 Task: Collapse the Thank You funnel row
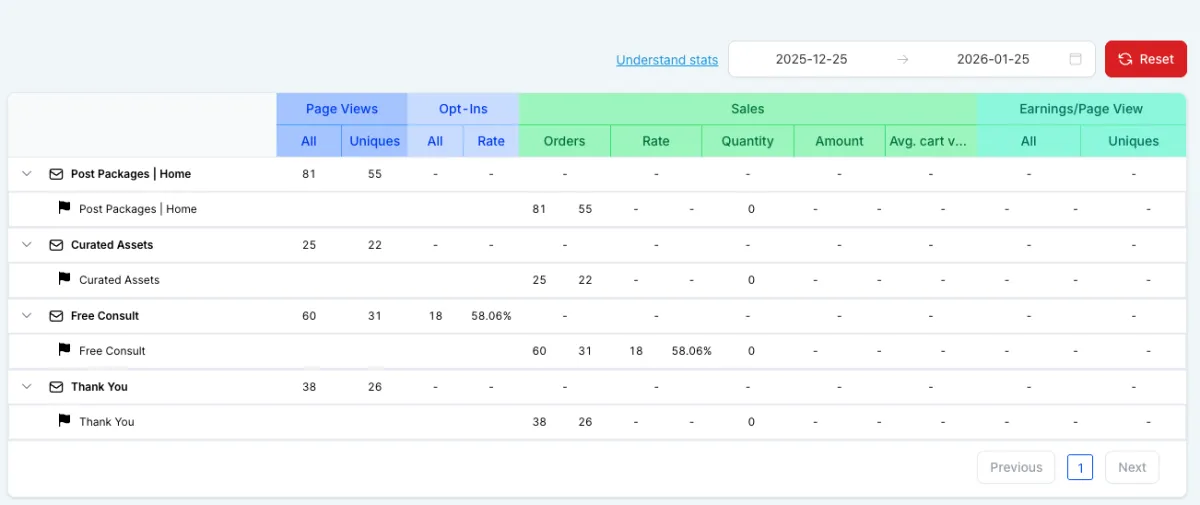click(x=27, y=387)
